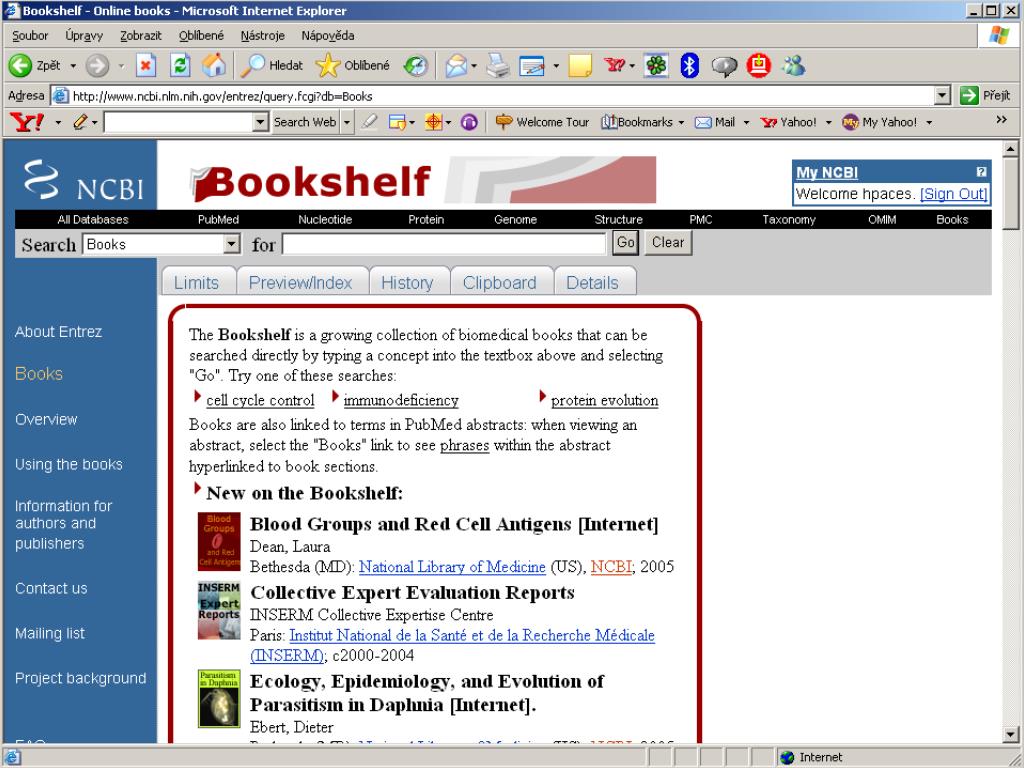The width and height of the screenshot is (1024, 768).
Task: Click the red download icon
Action: (x=758, y=65)
